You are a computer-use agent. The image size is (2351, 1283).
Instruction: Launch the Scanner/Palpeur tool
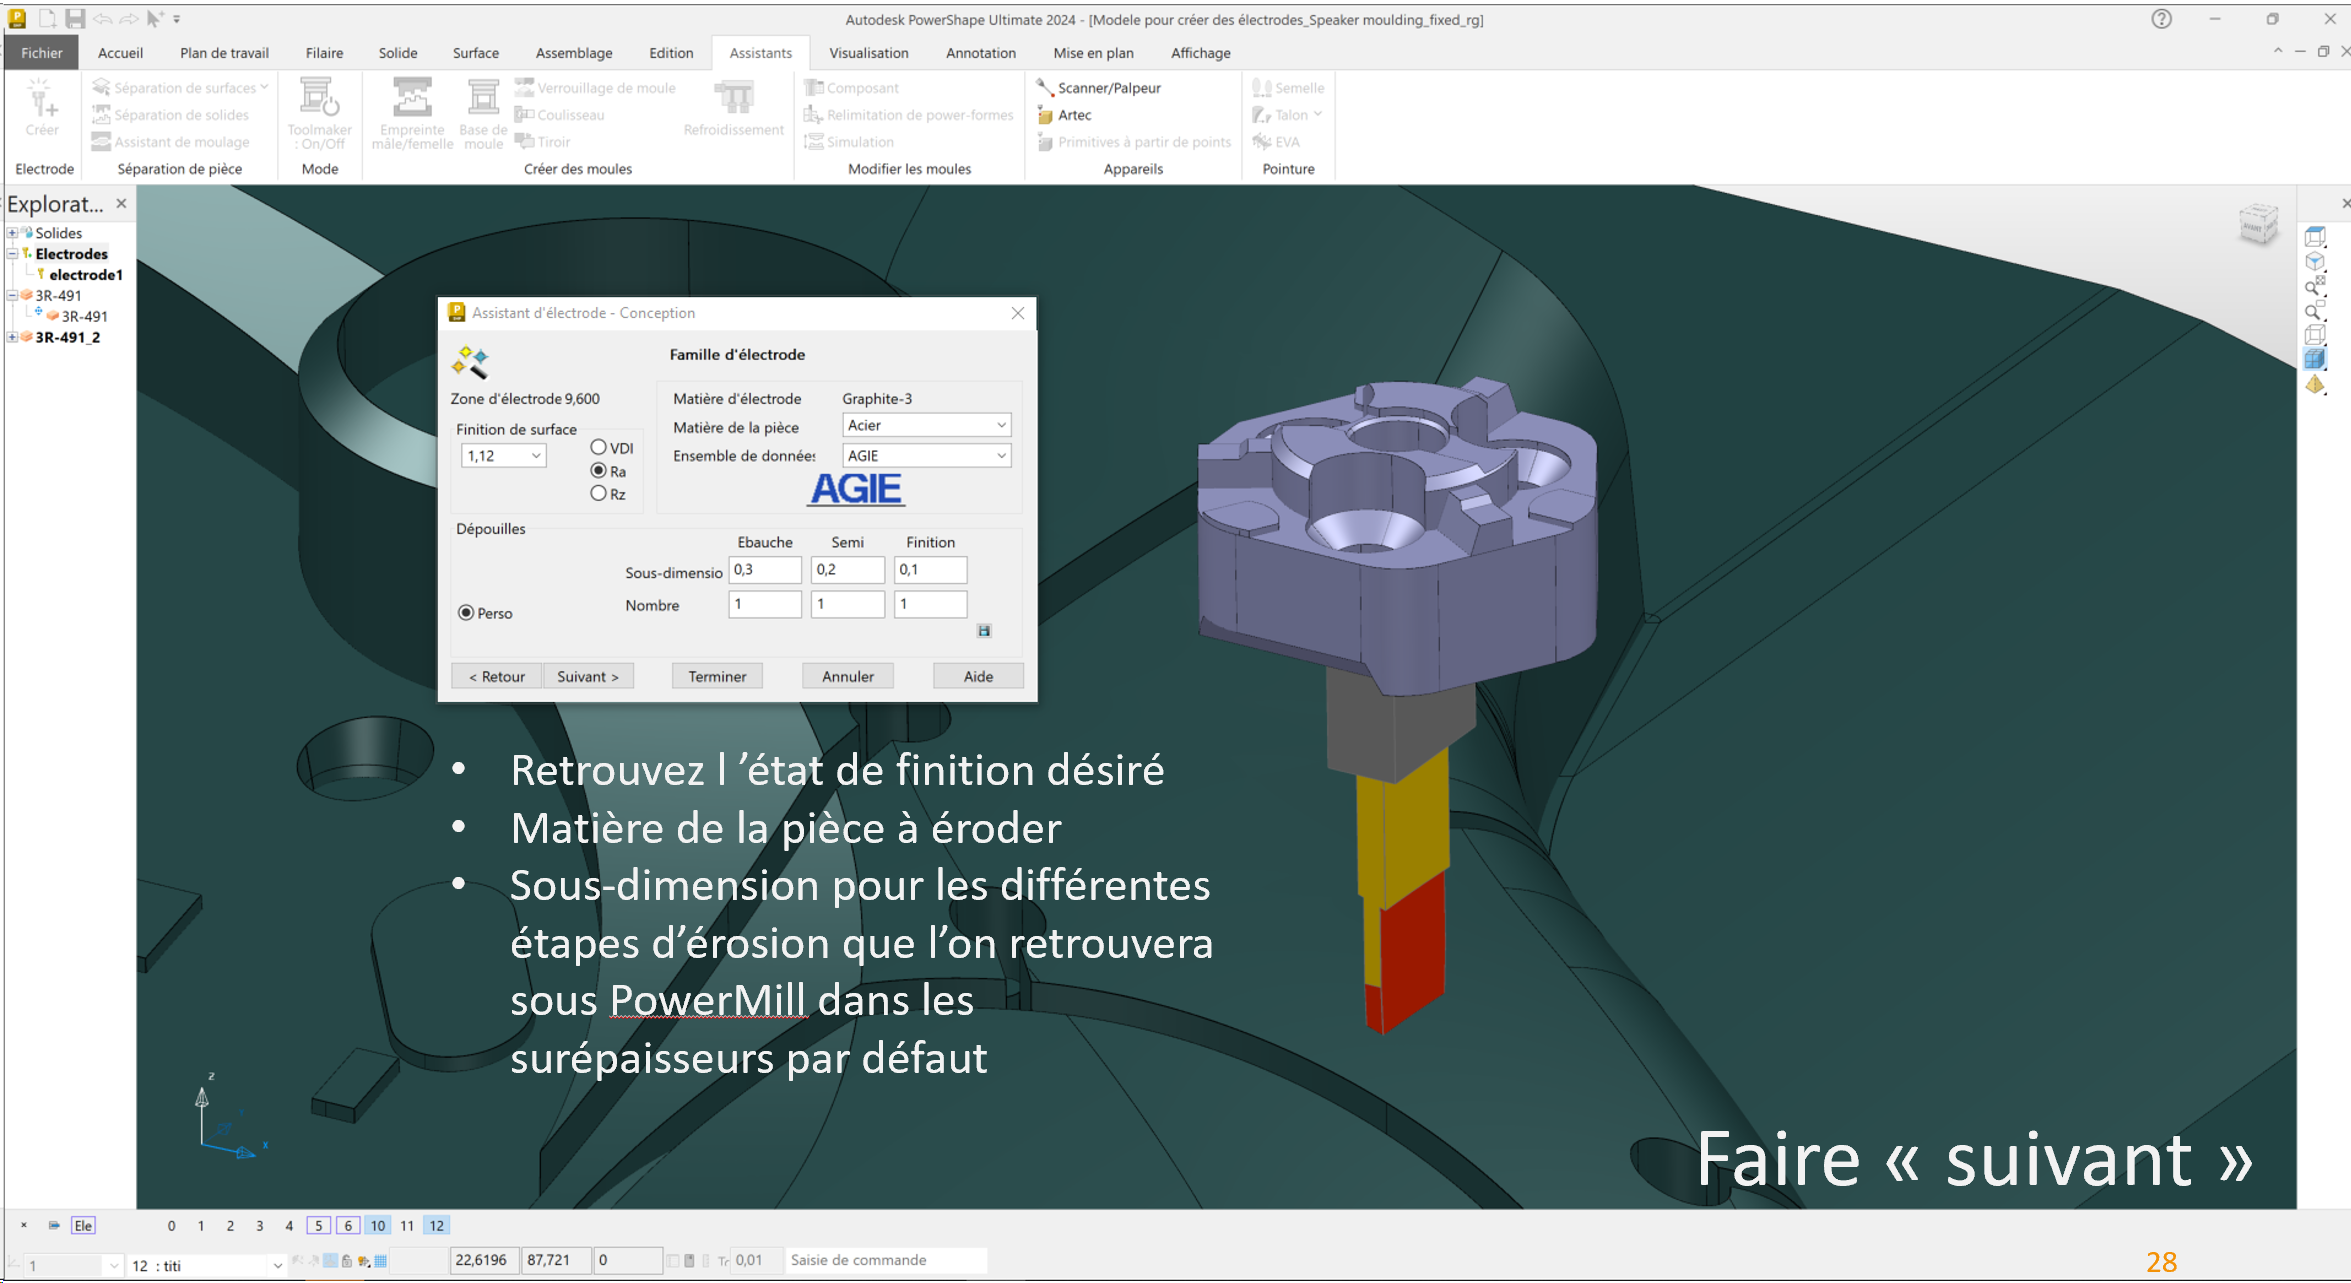[x=1098, y=88]
